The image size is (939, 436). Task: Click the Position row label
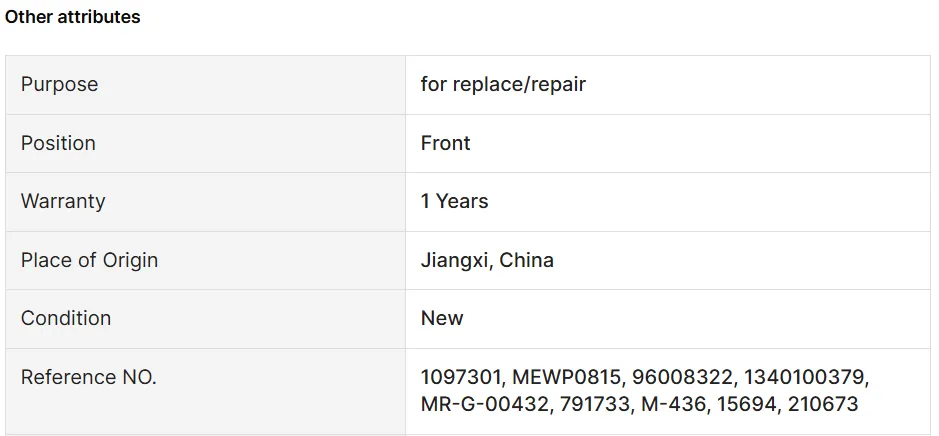[58, 143]
